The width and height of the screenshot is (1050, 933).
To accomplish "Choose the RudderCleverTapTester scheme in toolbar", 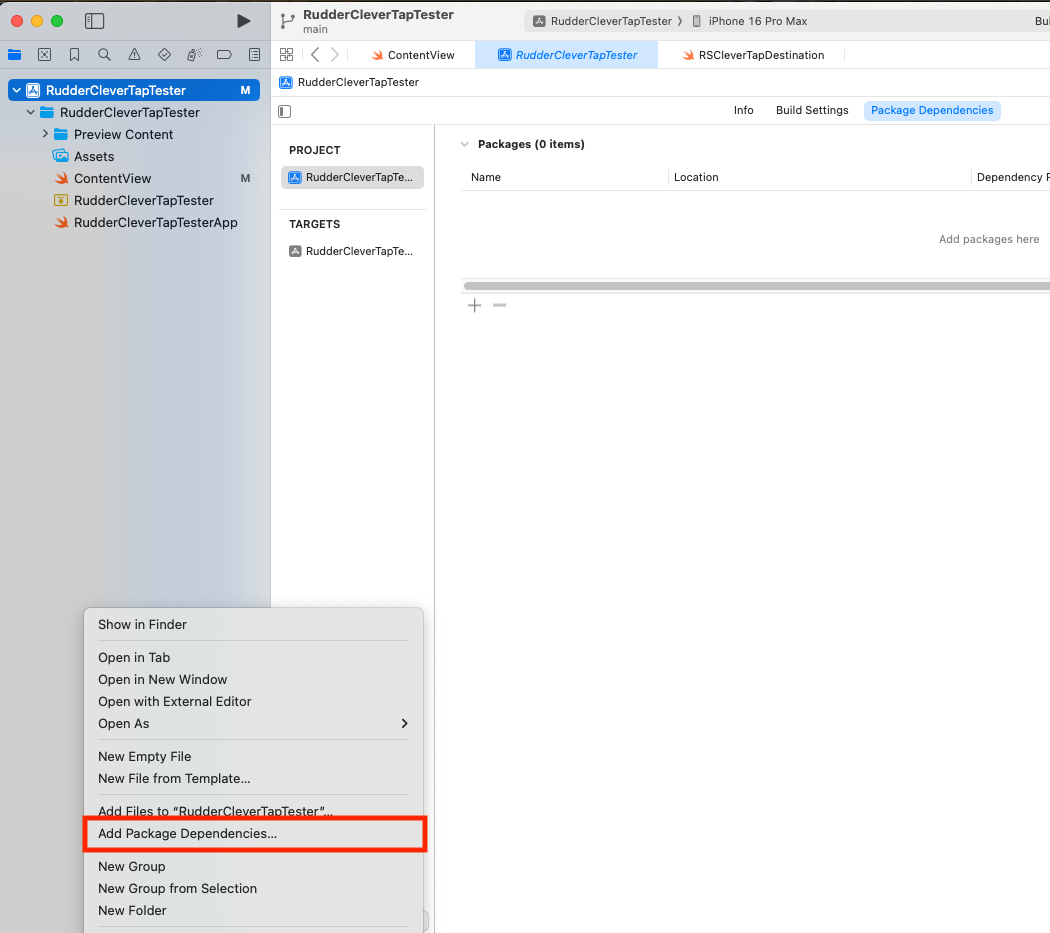I will (602, 21).
